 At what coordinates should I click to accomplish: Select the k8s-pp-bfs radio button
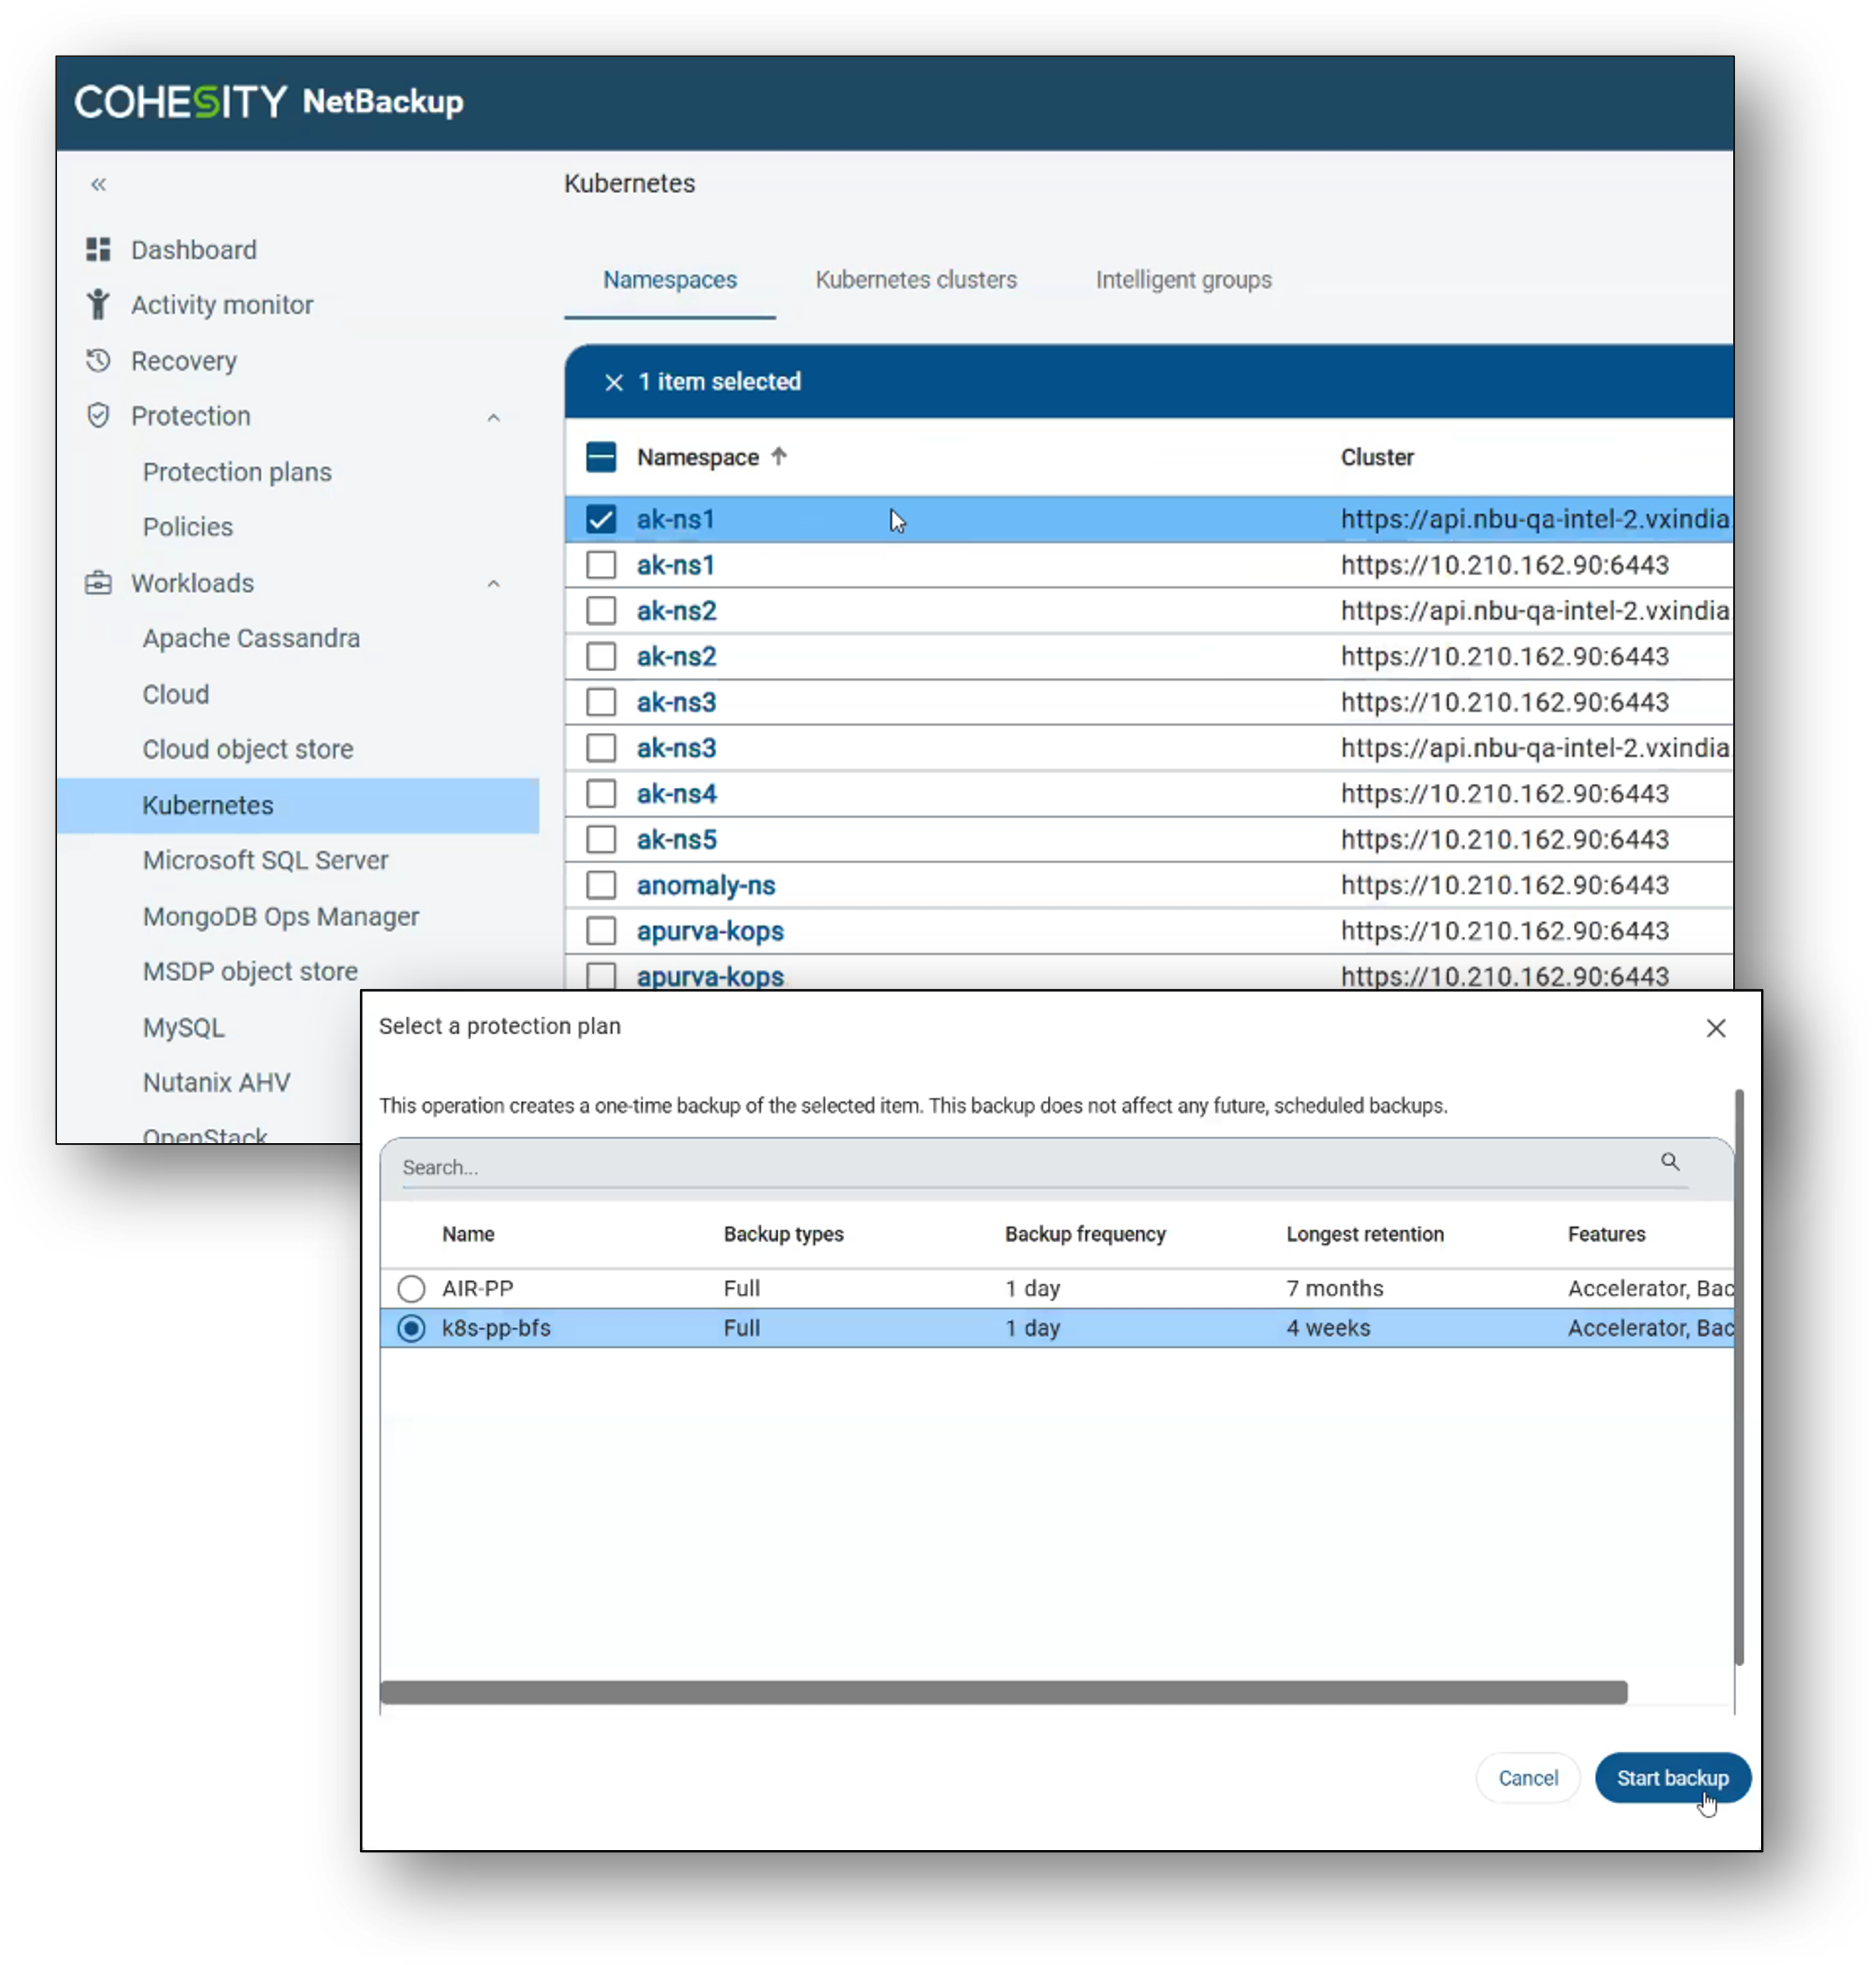(411, 1328)
